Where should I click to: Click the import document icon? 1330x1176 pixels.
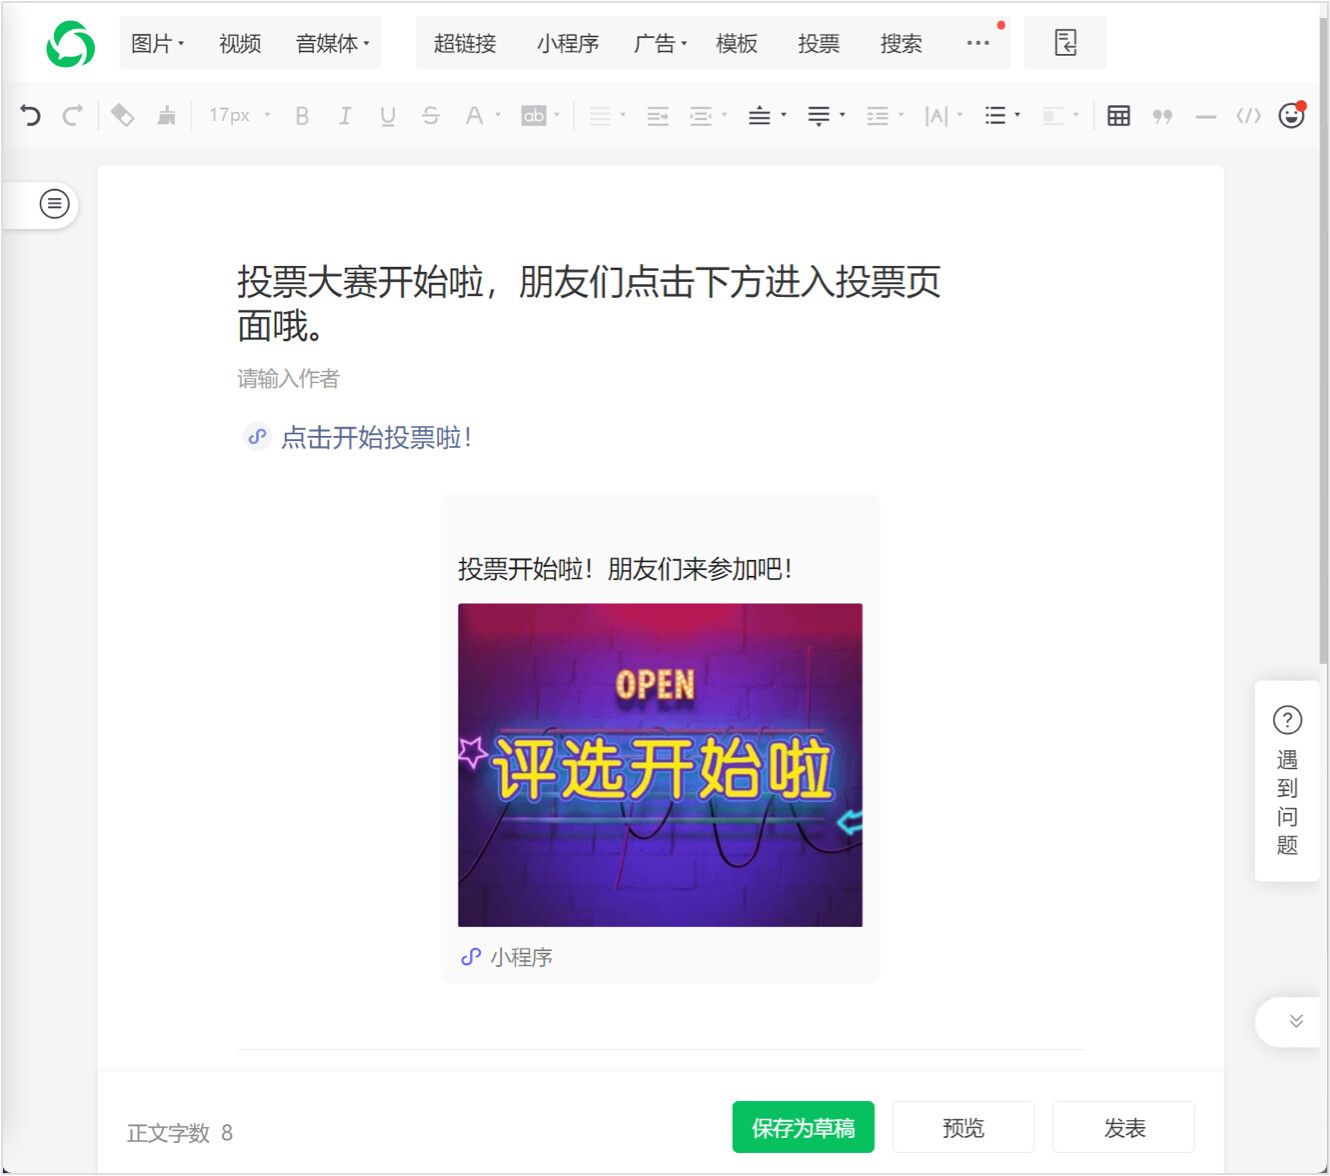pos(1066,43)
